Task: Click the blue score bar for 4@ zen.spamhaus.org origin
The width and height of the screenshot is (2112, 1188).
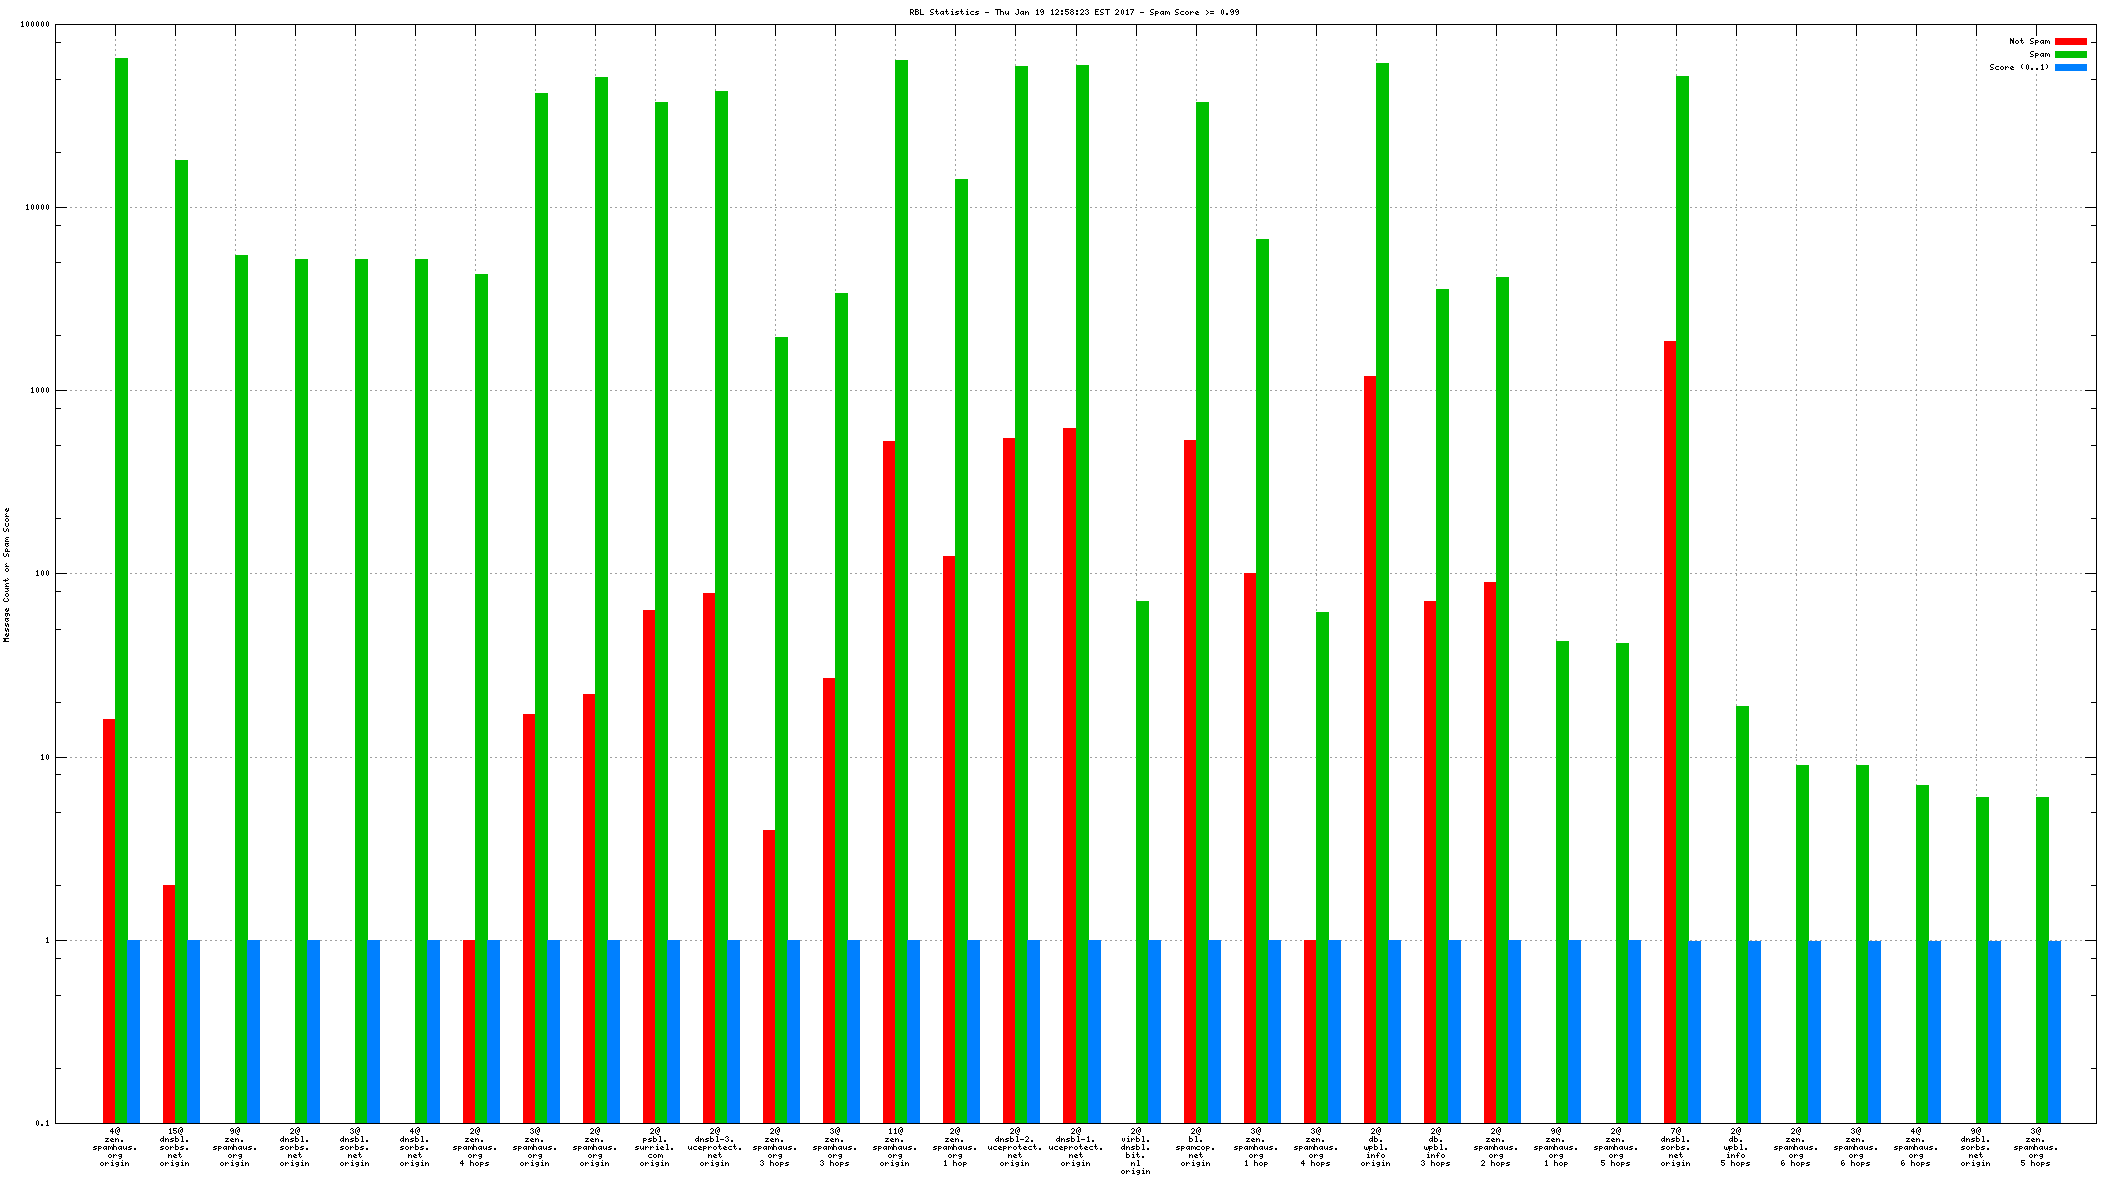Action: [134, 1030]
